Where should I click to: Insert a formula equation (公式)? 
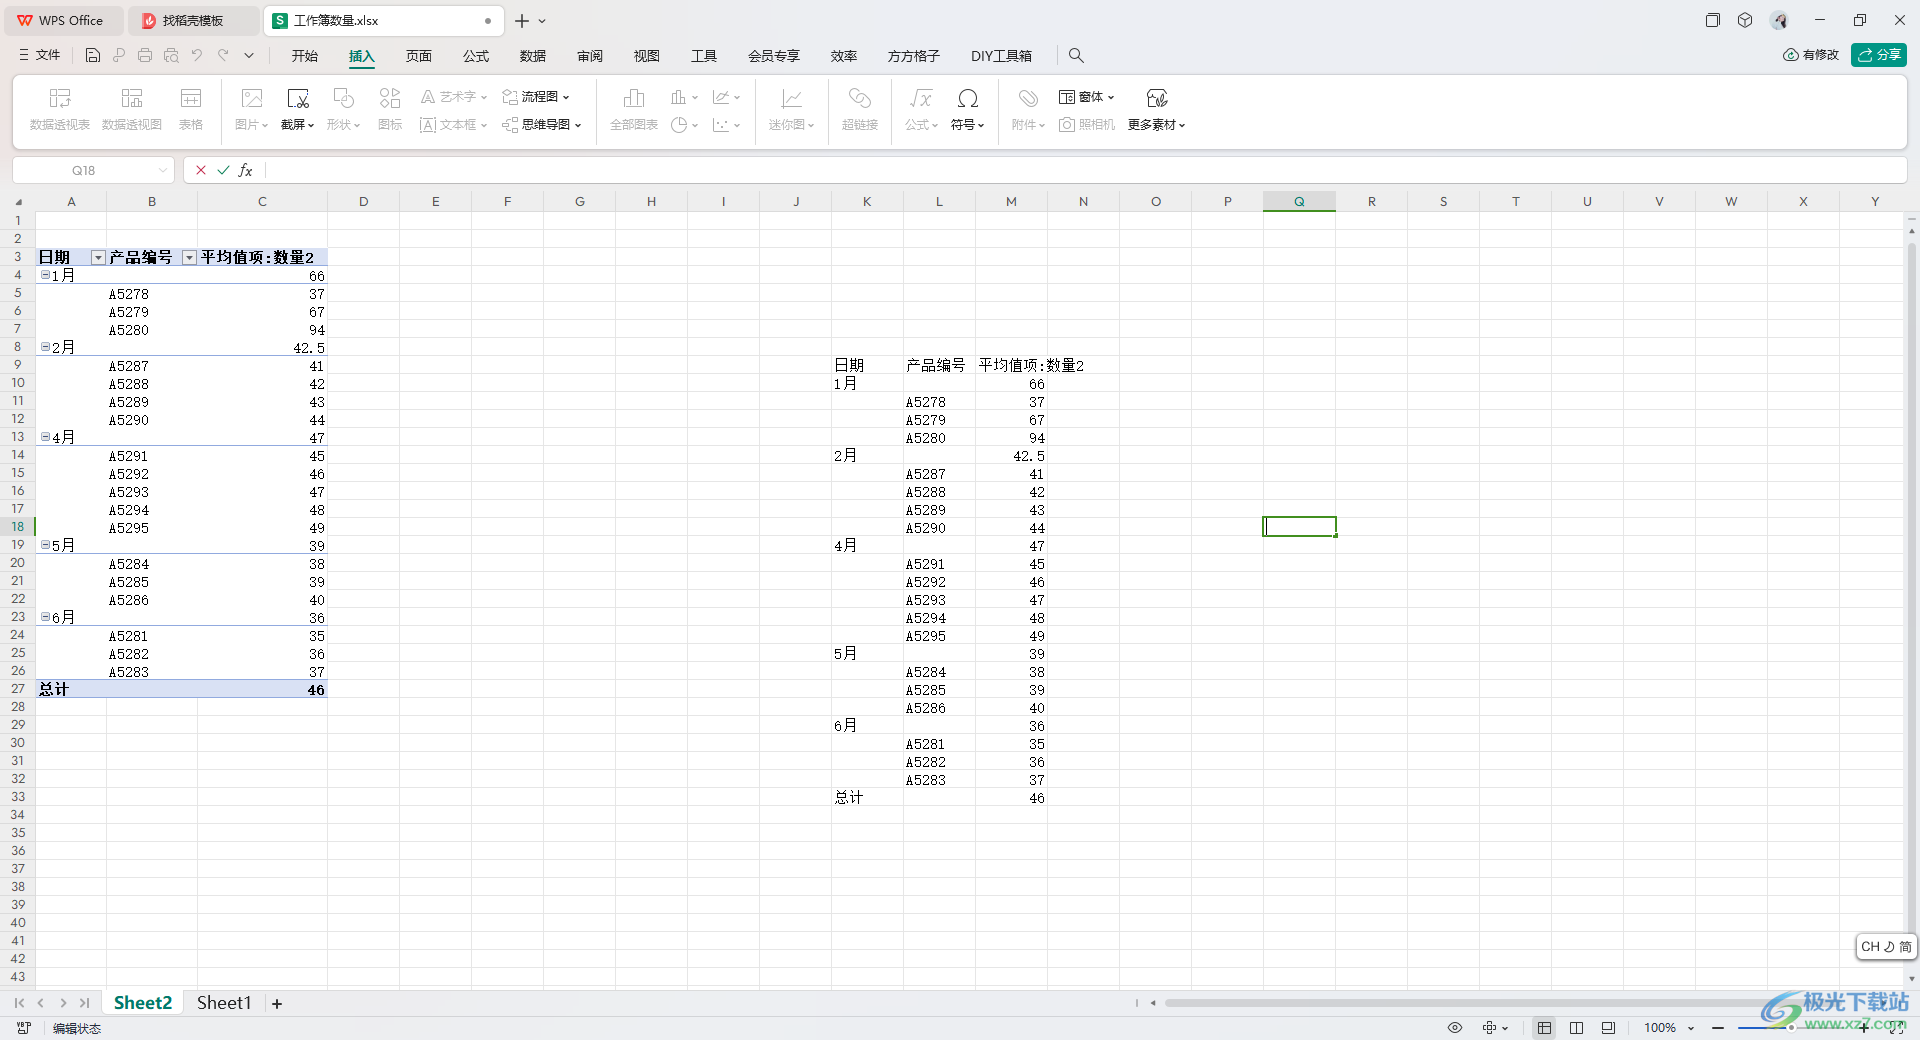tap(921, 109)
